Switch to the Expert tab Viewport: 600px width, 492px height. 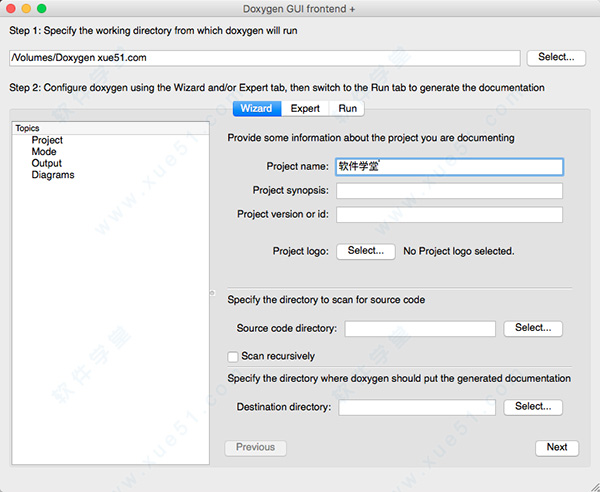(305, 108)
